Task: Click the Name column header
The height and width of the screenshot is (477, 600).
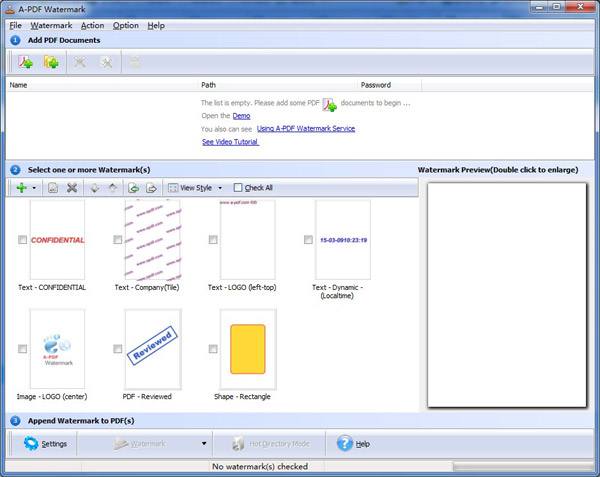Action: [x=101, y=85]
